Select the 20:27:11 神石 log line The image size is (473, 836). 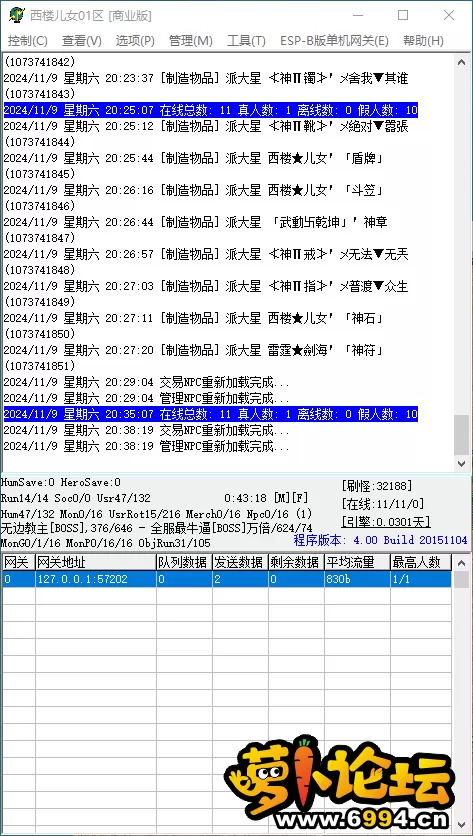click(x=194, y=318)
